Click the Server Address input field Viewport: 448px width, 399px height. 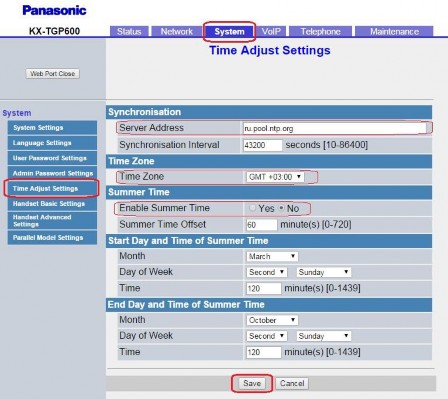tap(336, 128)
